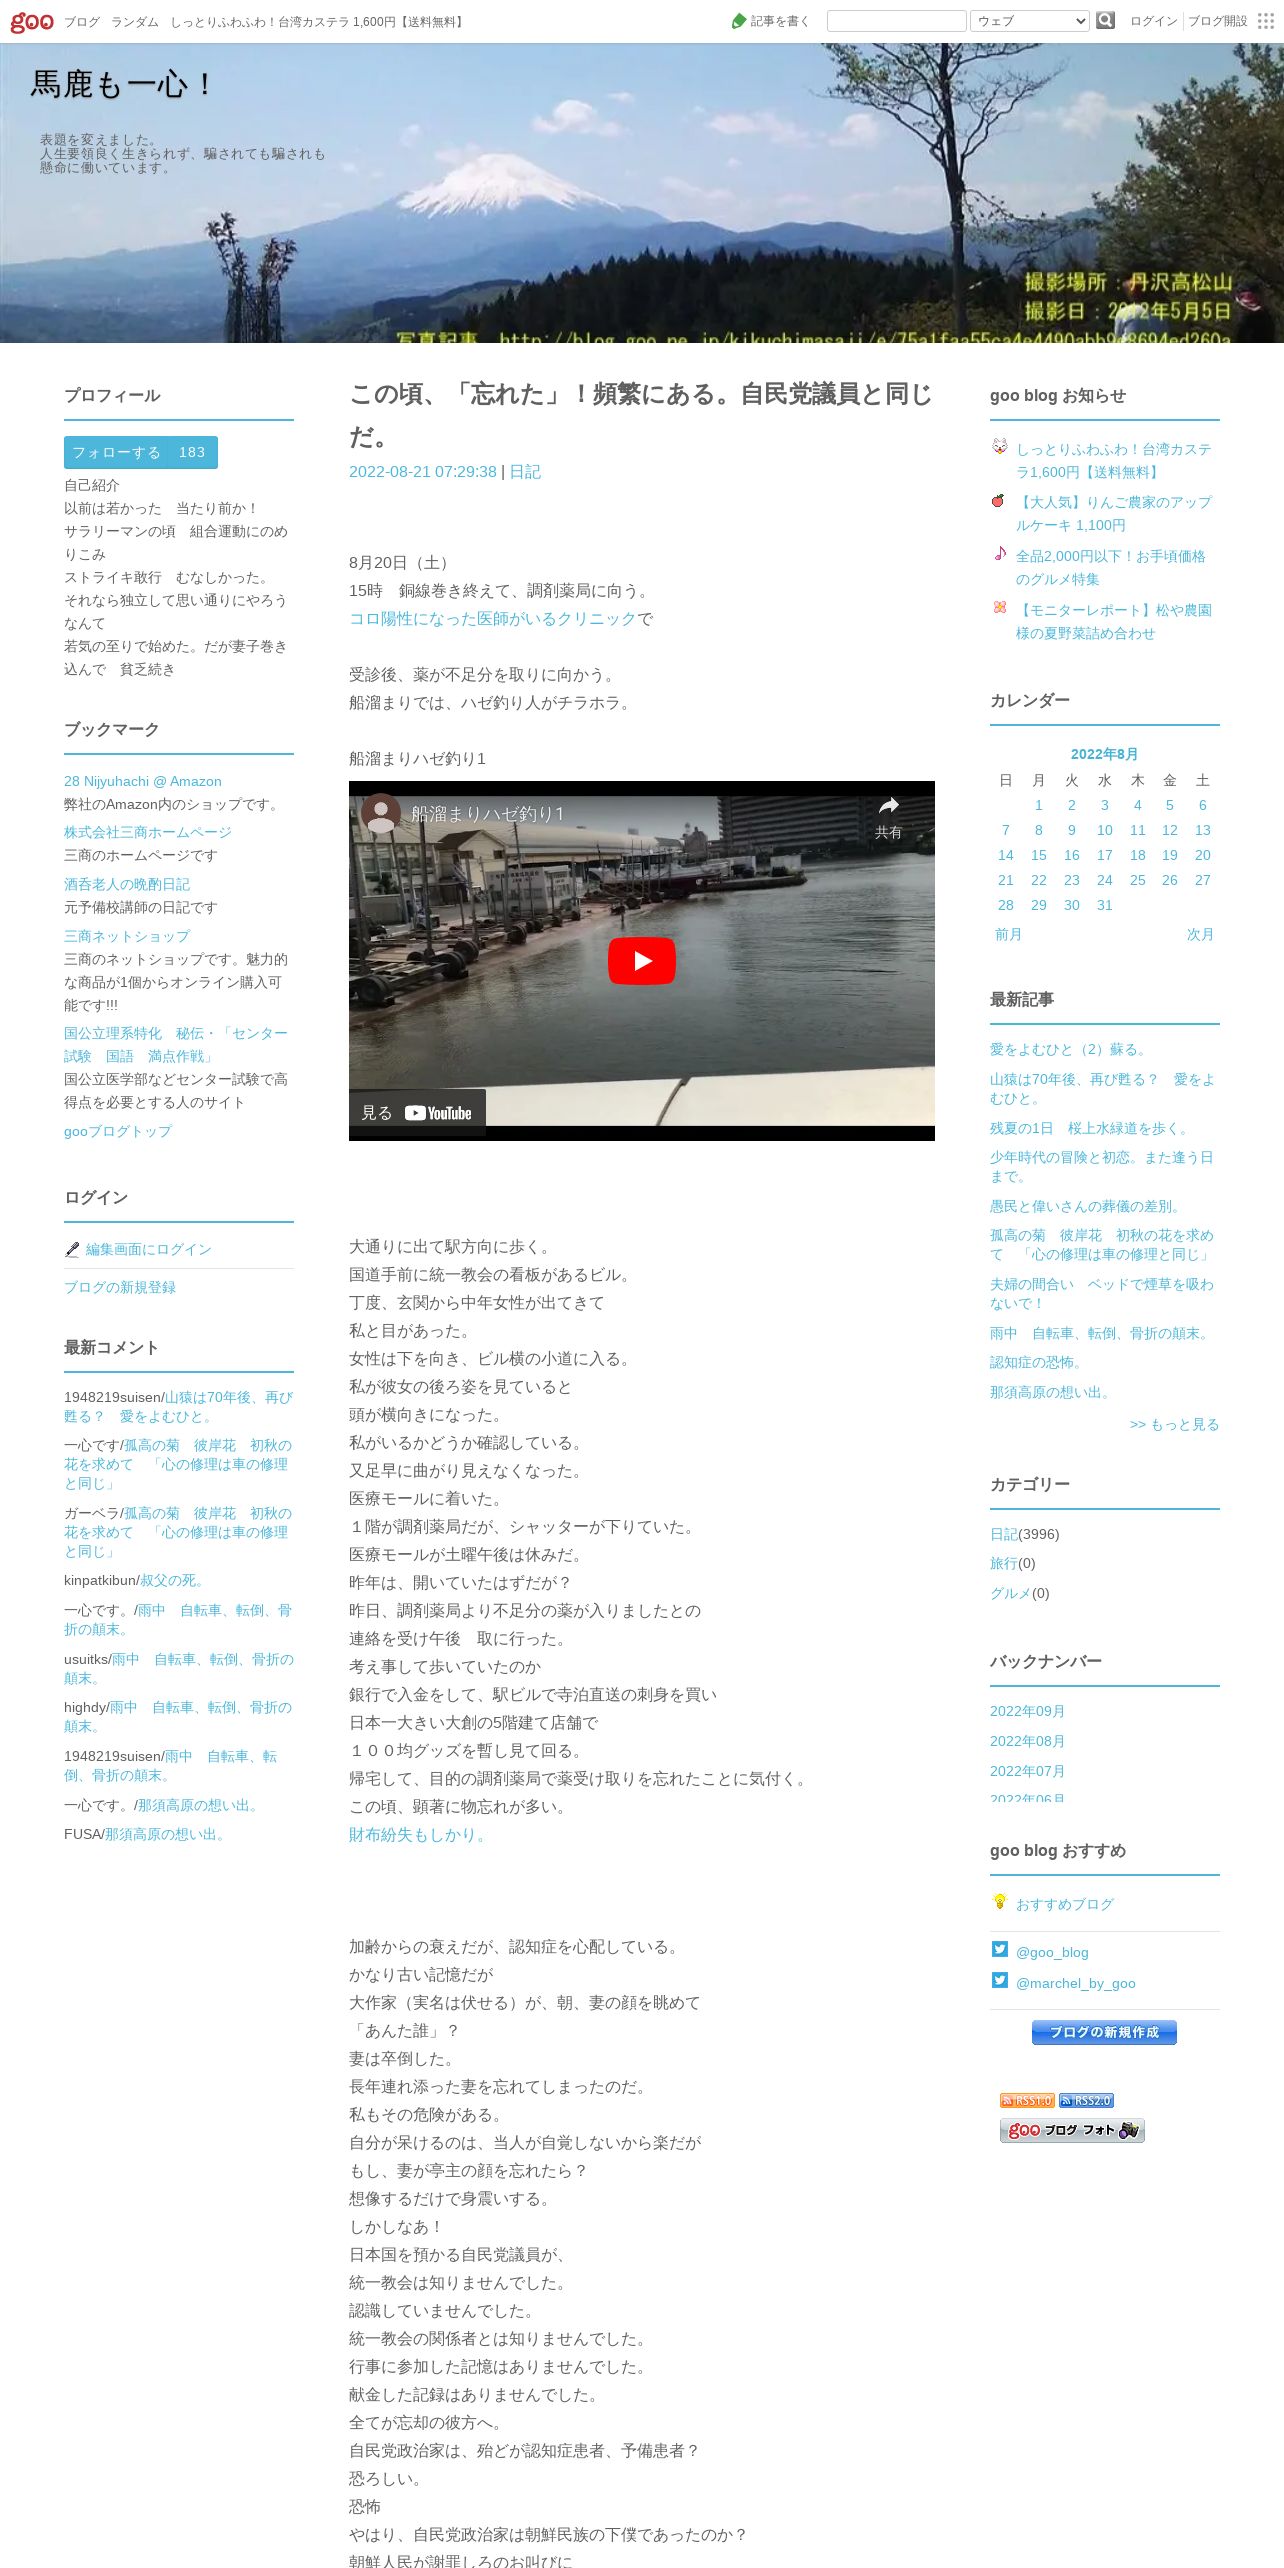Click ログイン in the top bar
1284x2568 pixels.
pos(1154,21)
